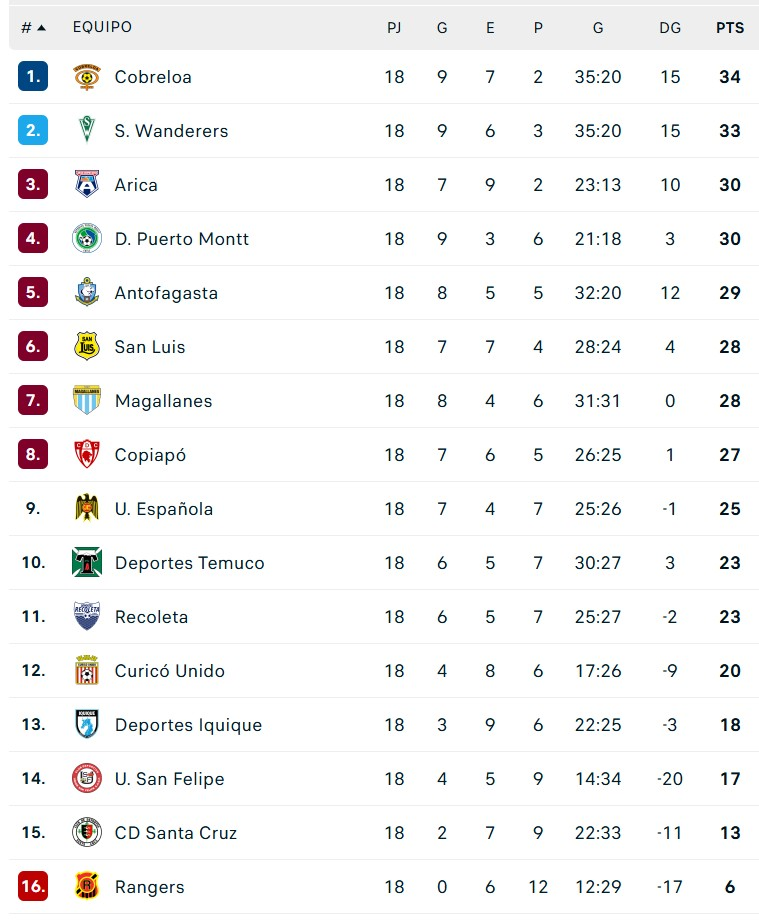Click the Magallanes striped shield logo
The width and height of the screenshot is (759, 921).
(86, 401)
